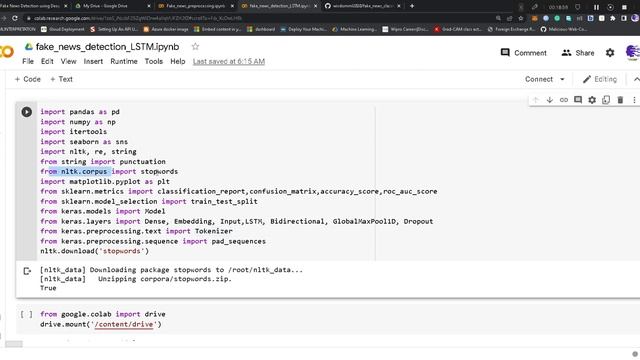Pause the screen recording
The image size is (640, 360).
596,7
